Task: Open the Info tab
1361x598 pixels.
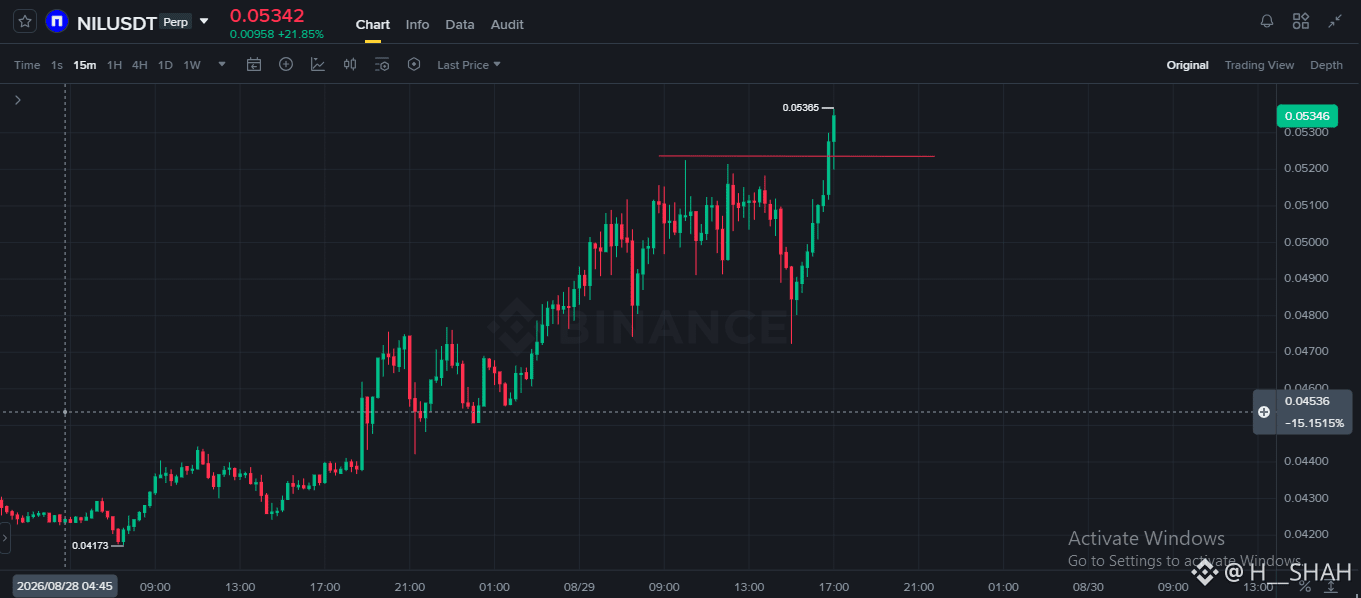Action: click(x=417, y=24)
